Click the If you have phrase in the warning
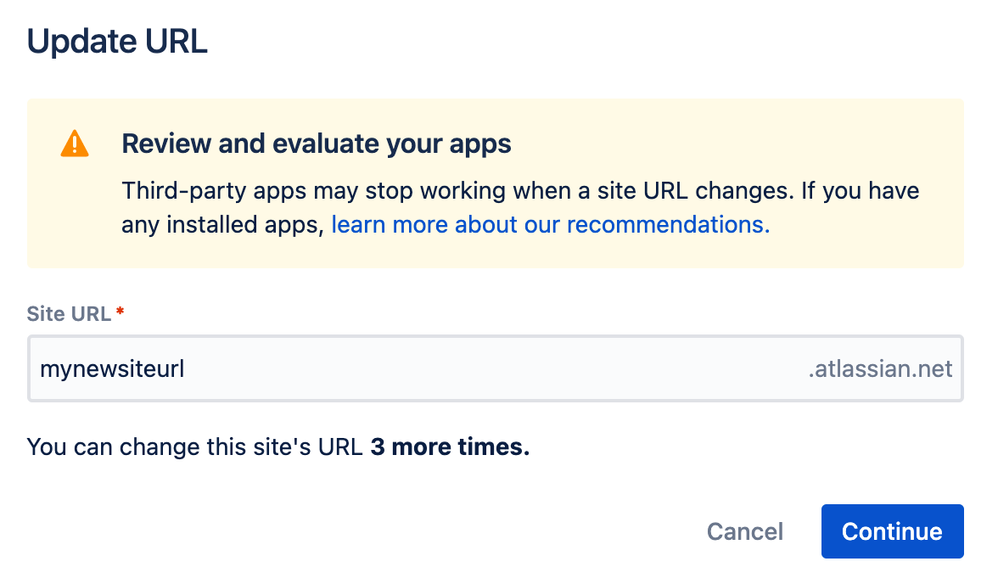 860,191
